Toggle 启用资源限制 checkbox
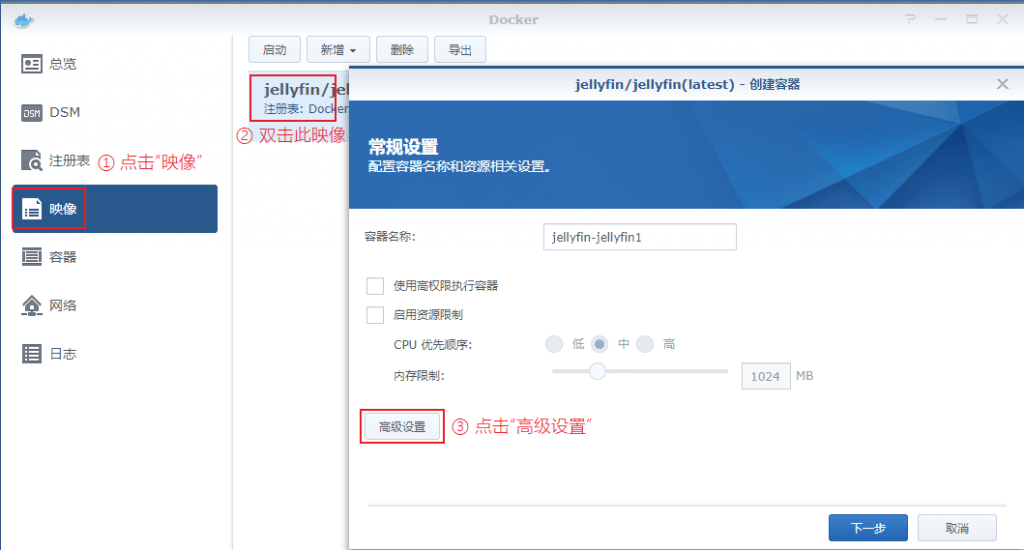 pyautogui.click(x=375, y=315)
